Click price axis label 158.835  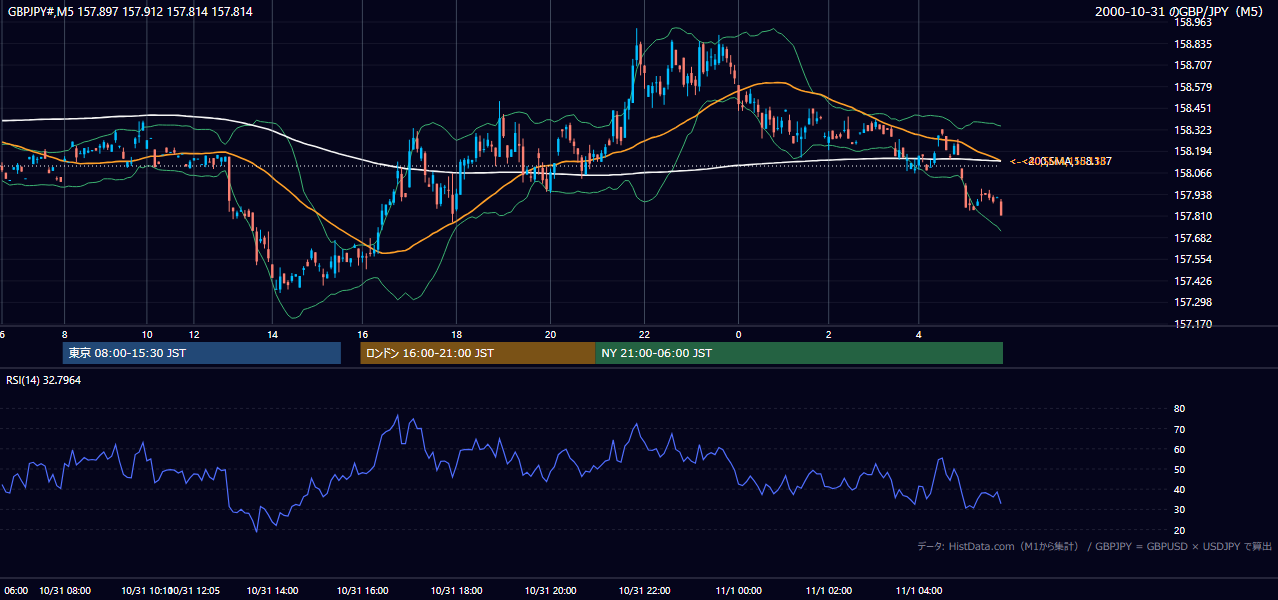pyautogui.click(x=1193, y=44)
